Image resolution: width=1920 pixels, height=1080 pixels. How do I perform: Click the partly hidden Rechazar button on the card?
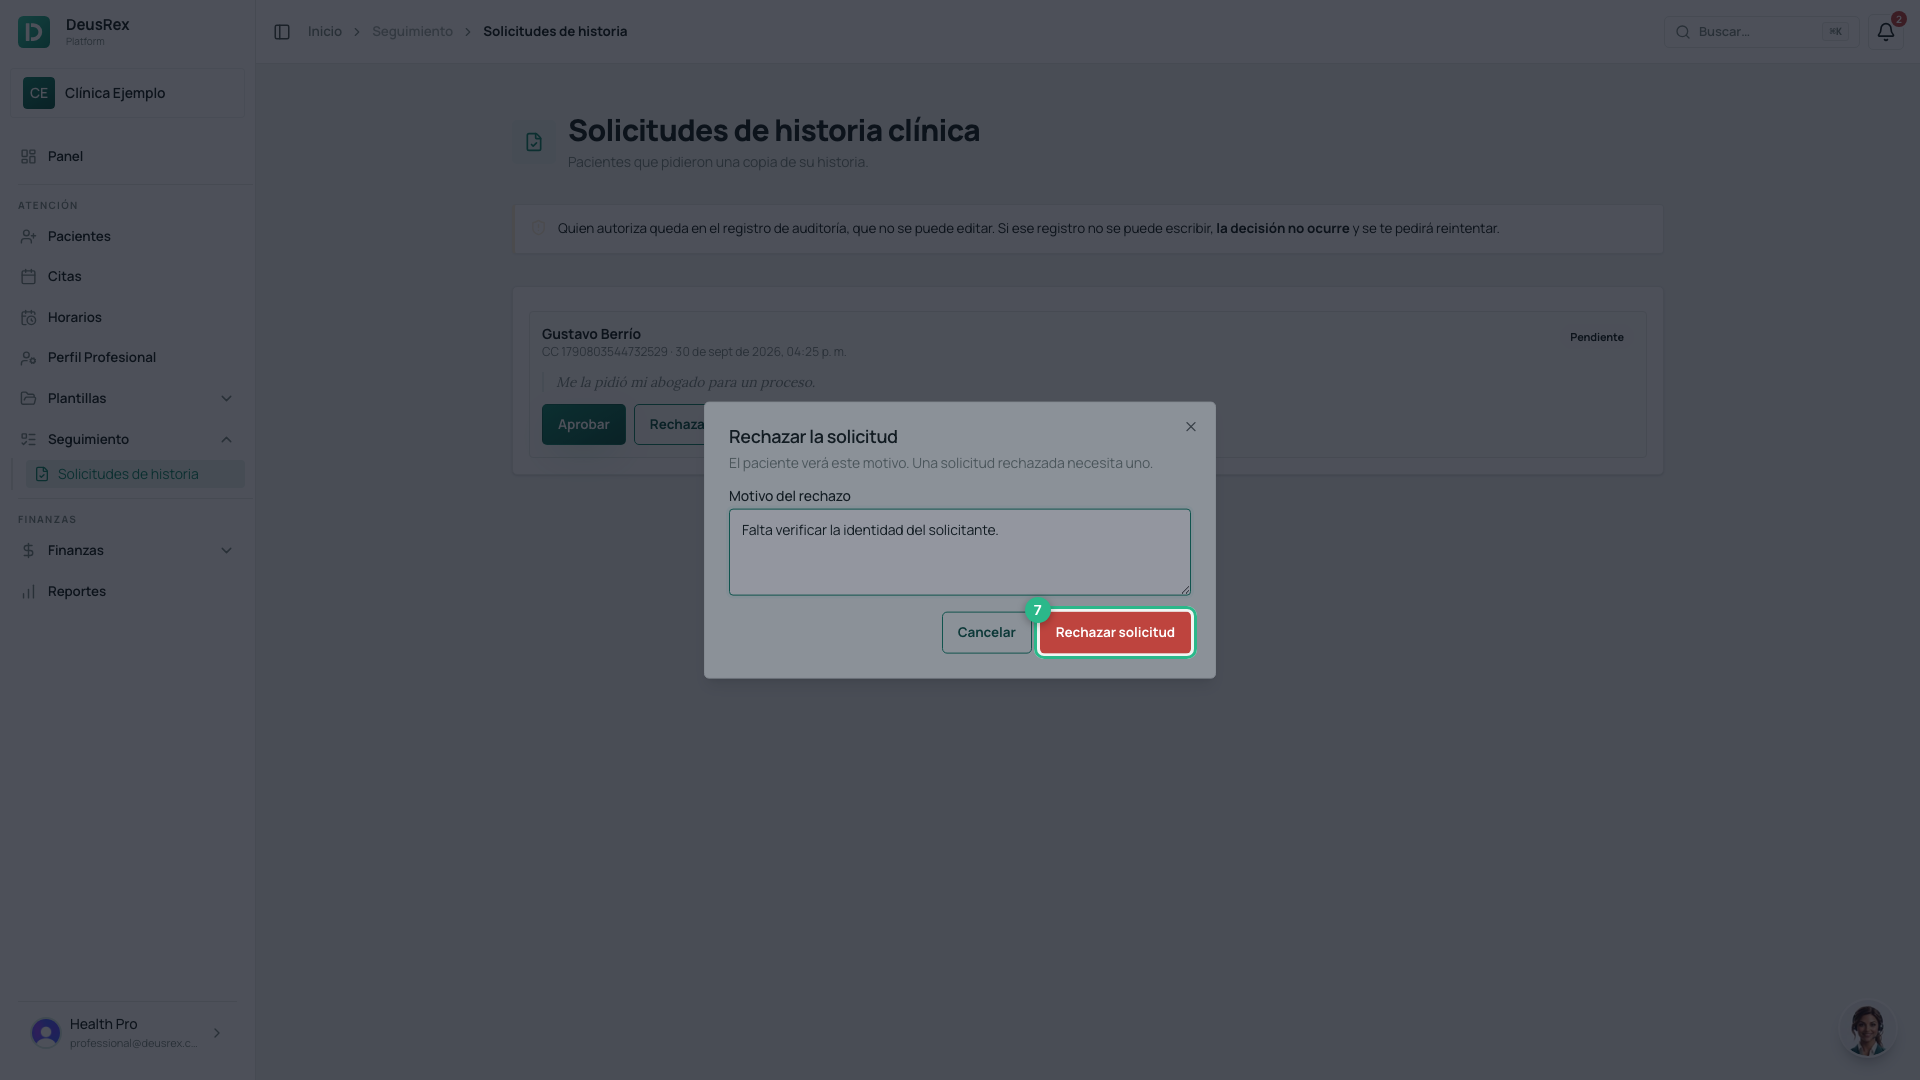point(669,425)
